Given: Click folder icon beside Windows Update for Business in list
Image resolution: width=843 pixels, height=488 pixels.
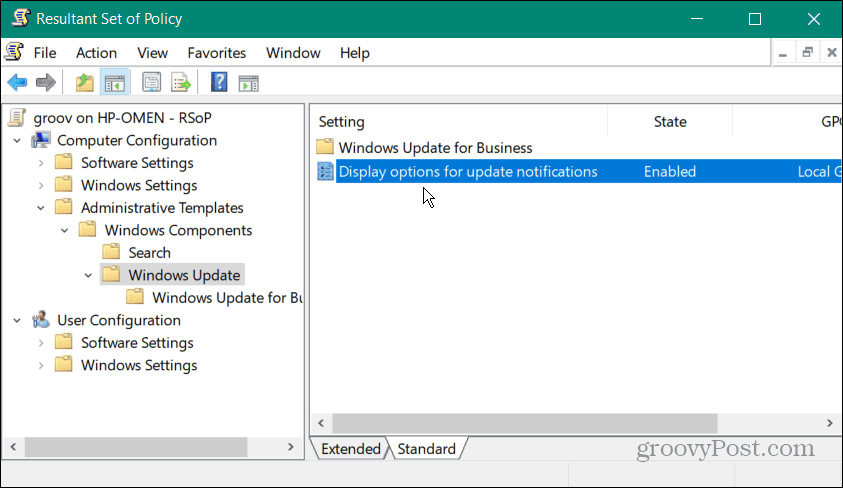Looking at the screenshot, I should tap(325, 146).
